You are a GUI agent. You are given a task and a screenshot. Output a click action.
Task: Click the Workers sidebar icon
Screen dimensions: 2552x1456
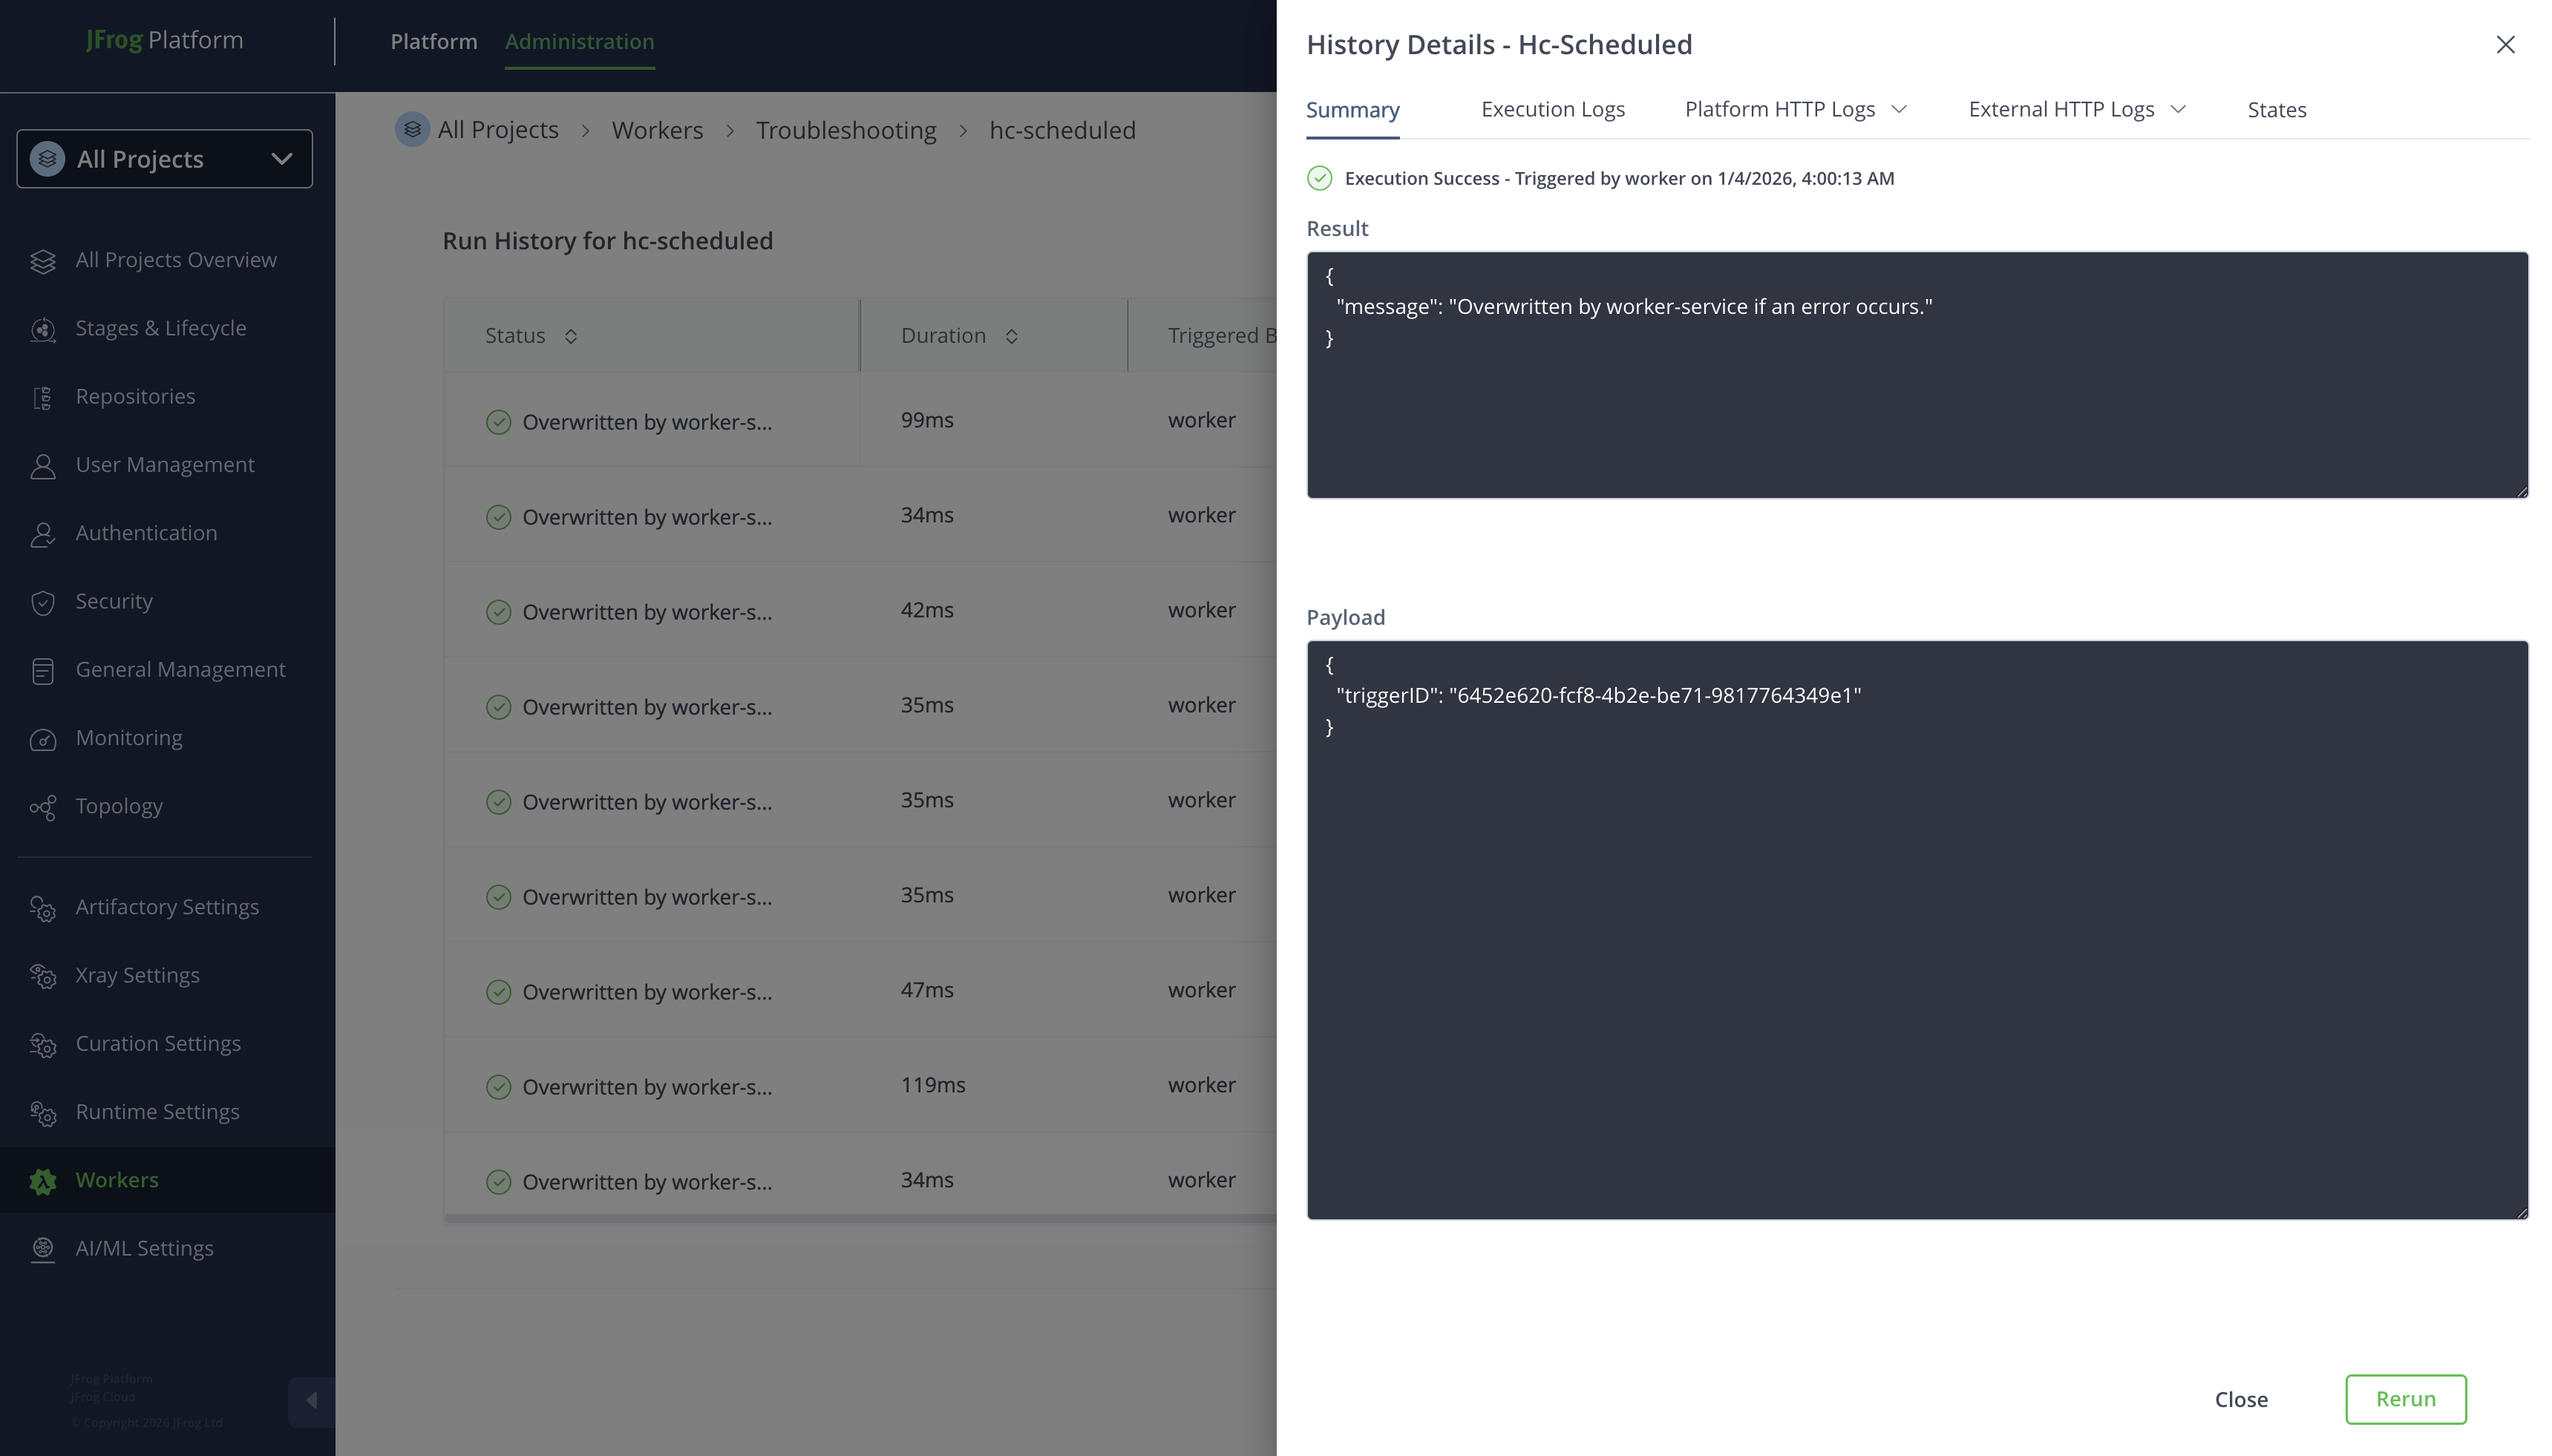pyautogui.click(x=42, y=1181)
